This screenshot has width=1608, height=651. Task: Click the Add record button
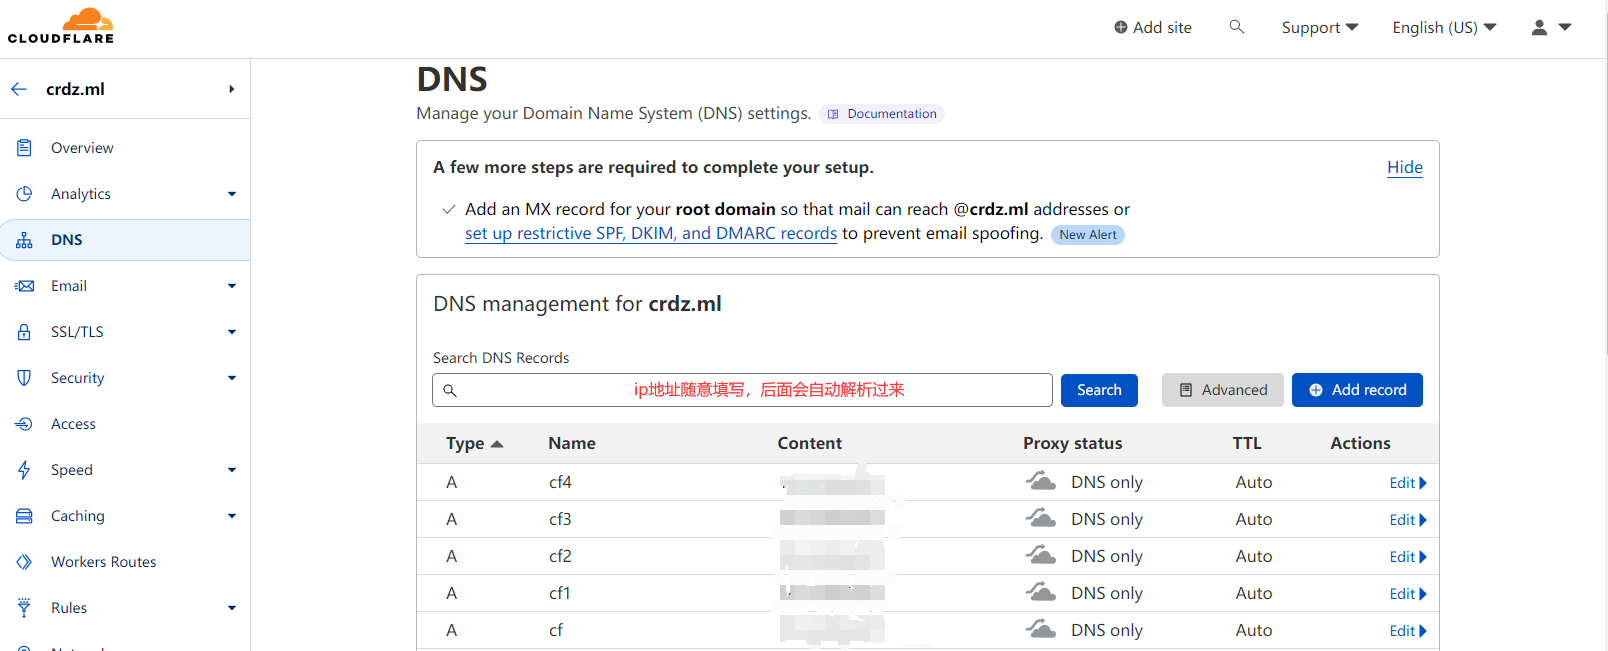pyautogui.click(x=1357, y=390)
